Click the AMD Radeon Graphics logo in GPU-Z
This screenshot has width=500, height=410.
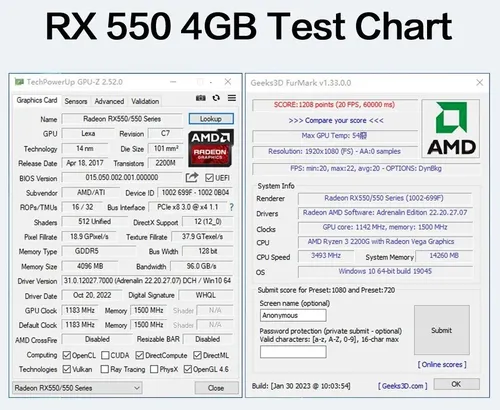tap(211, 148)
